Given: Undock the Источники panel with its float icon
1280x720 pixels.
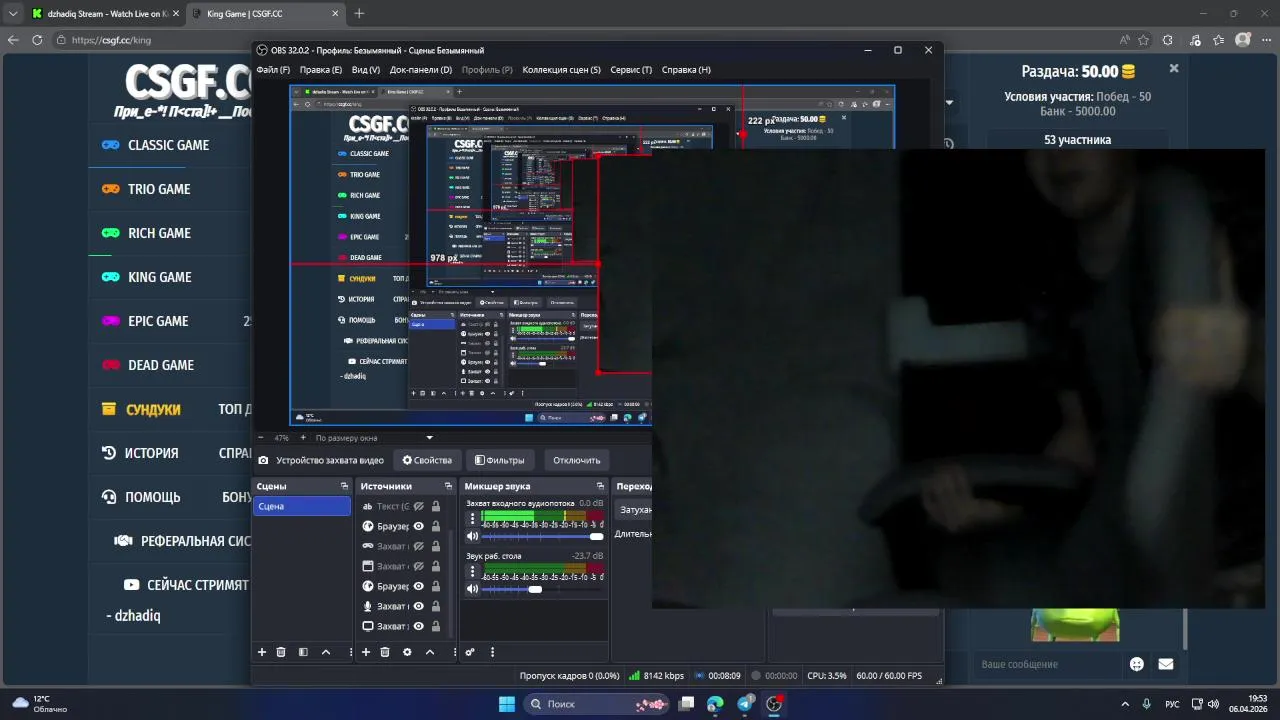Looking at the screenshot, I should [447, 486].
